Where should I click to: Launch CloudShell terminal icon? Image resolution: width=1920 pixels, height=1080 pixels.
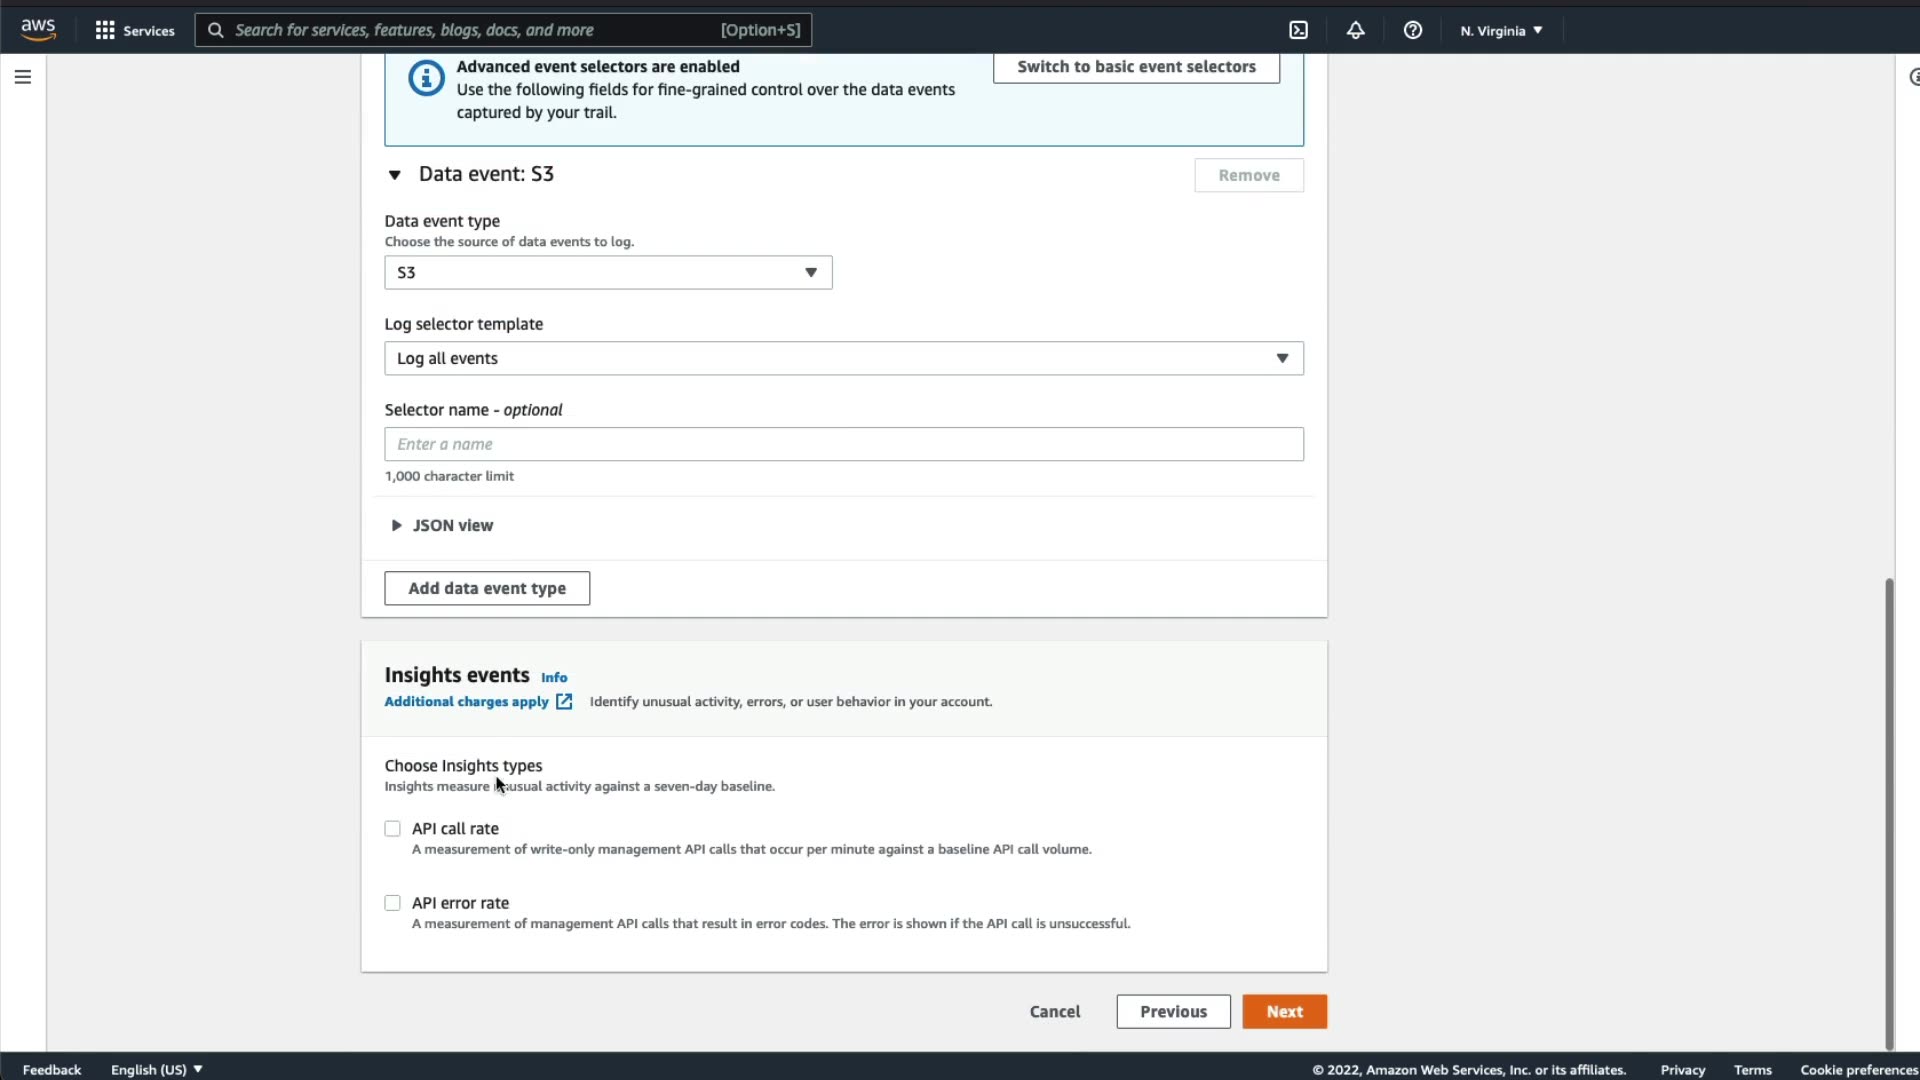pos(1298,30)
